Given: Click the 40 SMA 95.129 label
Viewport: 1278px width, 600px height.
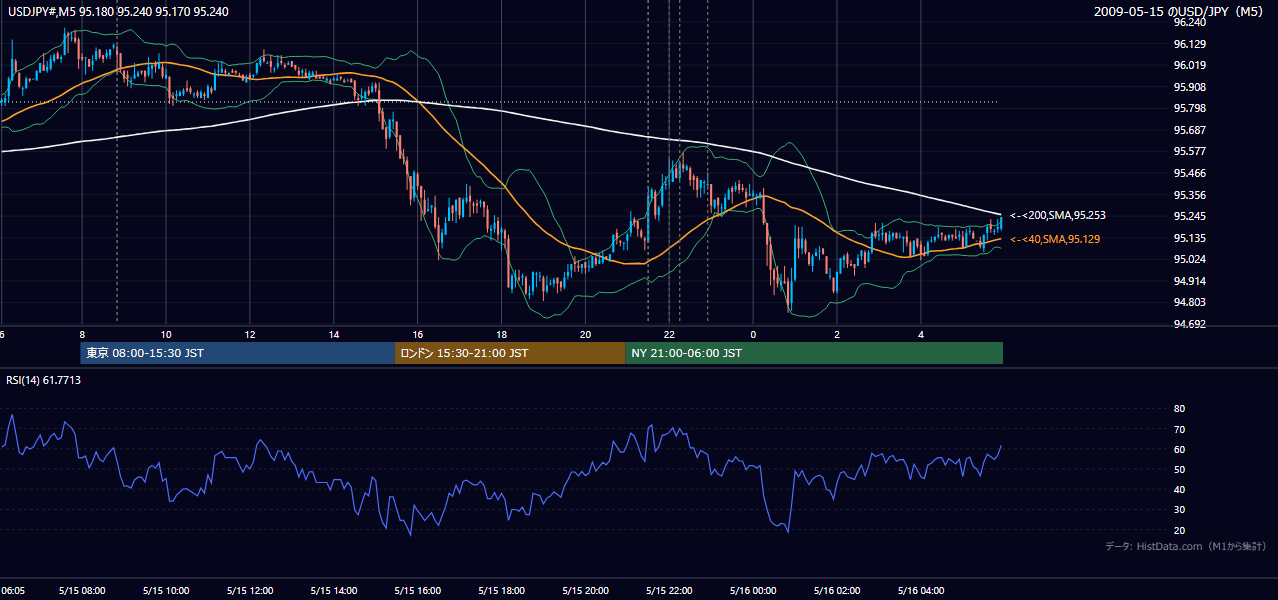Looking at the screenshot, I should (1054, 239).
